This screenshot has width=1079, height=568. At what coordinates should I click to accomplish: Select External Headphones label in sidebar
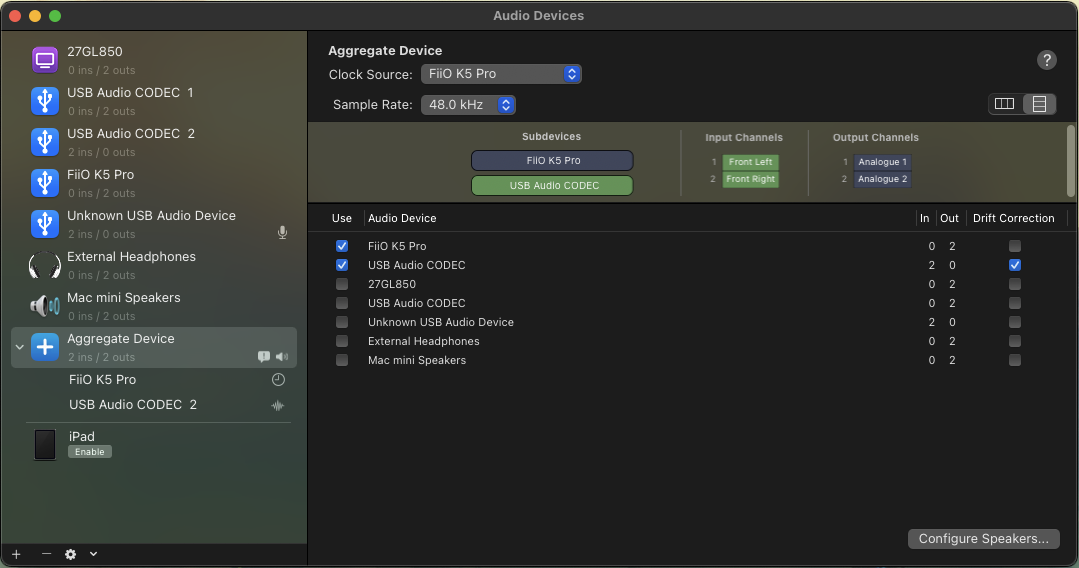[x=131, y=257]
